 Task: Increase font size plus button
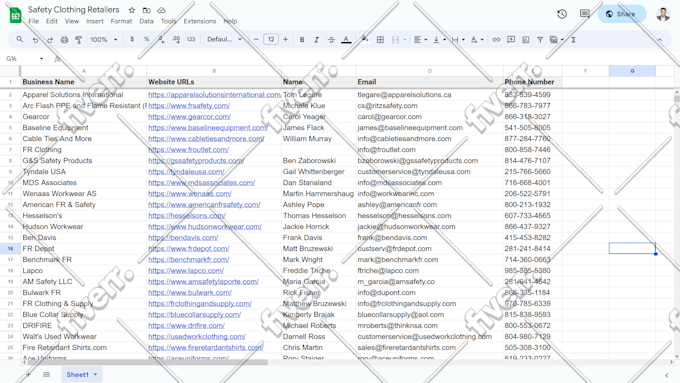click(x=285, y=39)
